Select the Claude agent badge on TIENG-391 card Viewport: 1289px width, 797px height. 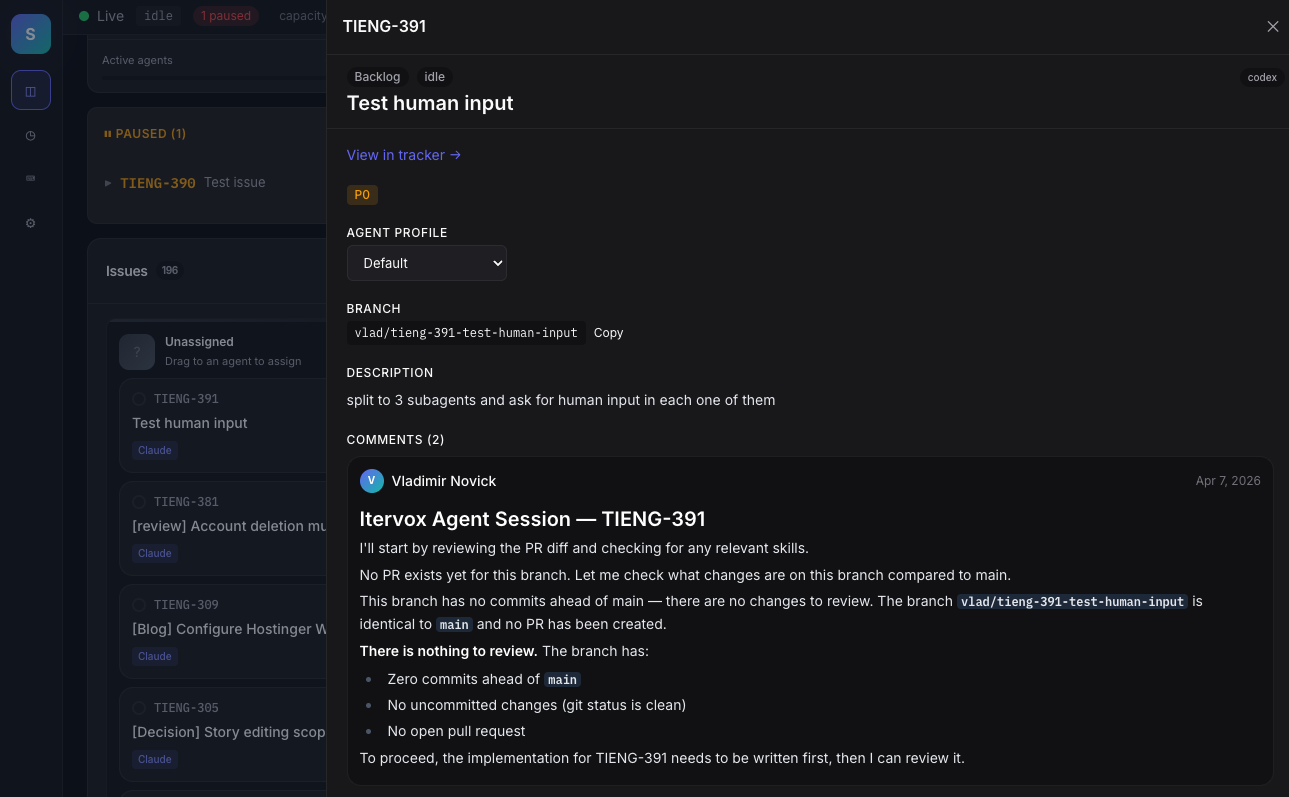point(154,450)
